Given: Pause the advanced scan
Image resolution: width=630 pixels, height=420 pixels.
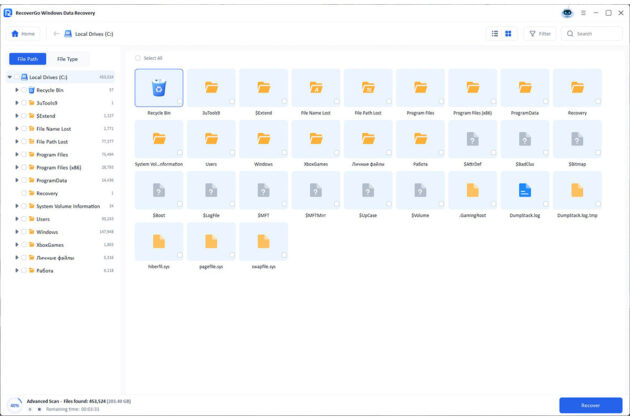Looking at the screenshot, I should [x=30, y=409].
